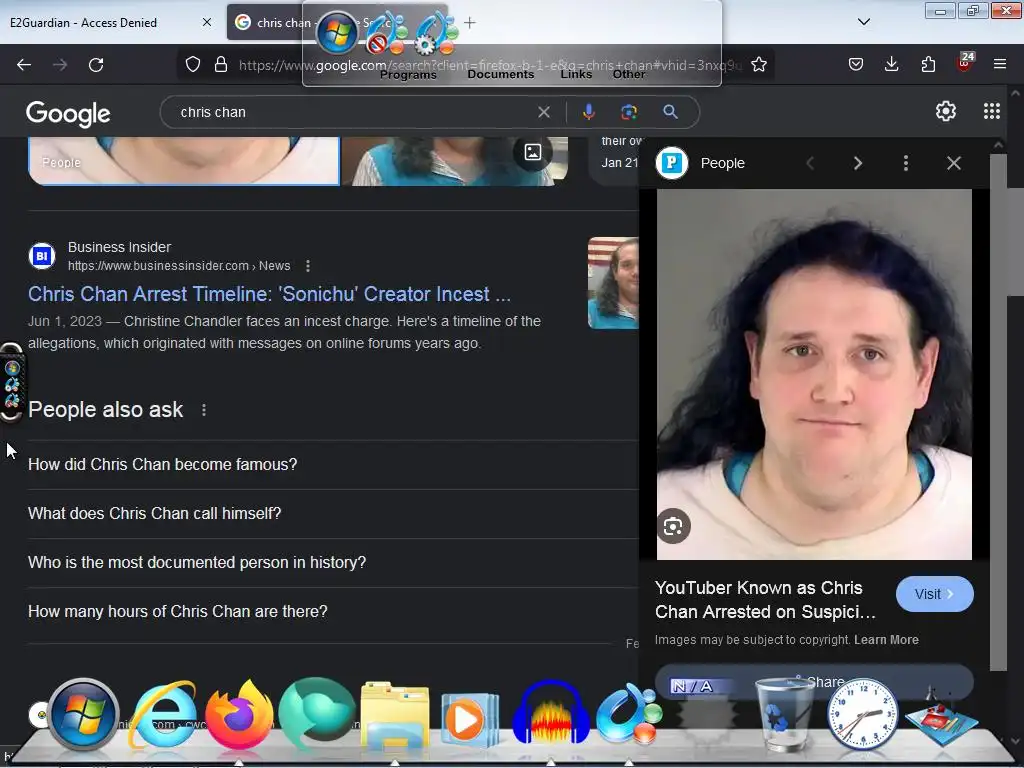The image size is (1024, 768).
Task: Expand 'What does Chris Chan call himself?'
Action: 333,513
